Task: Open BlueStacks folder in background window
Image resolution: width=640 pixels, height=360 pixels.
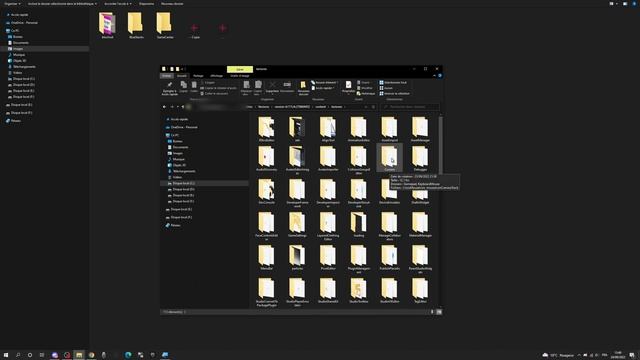Action: point(136,25)
